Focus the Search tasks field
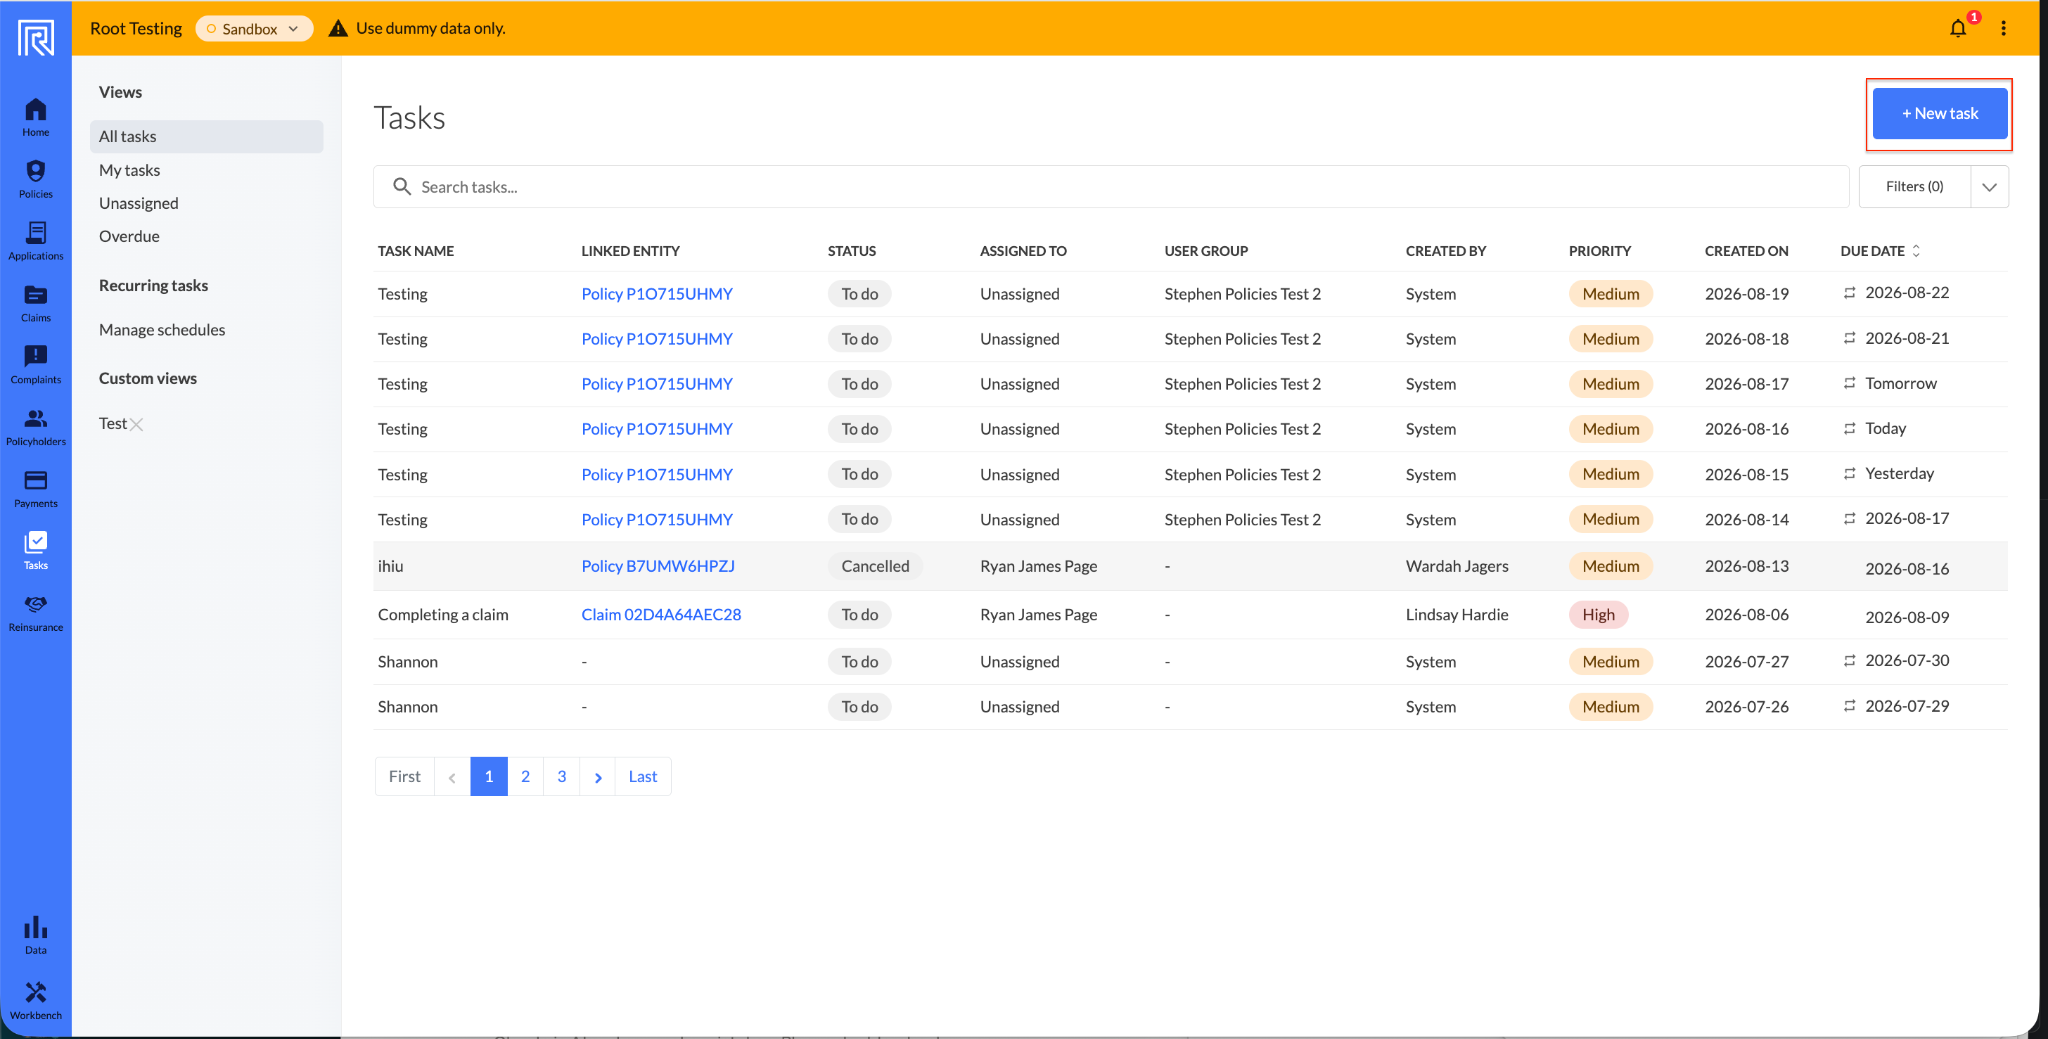Screen dimensions: 2048x1039 click(x=1110, y=187)
